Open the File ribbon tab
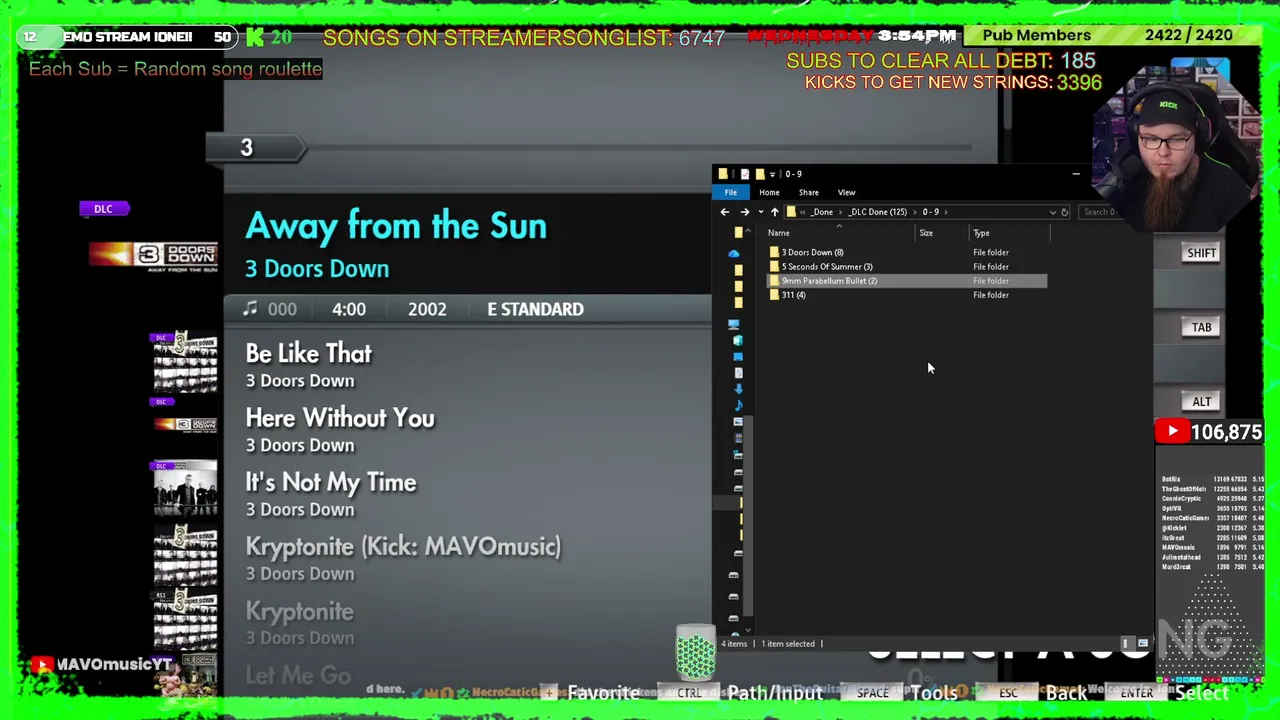The width and height of the screenshot is (1280, 720). [731, 192]
